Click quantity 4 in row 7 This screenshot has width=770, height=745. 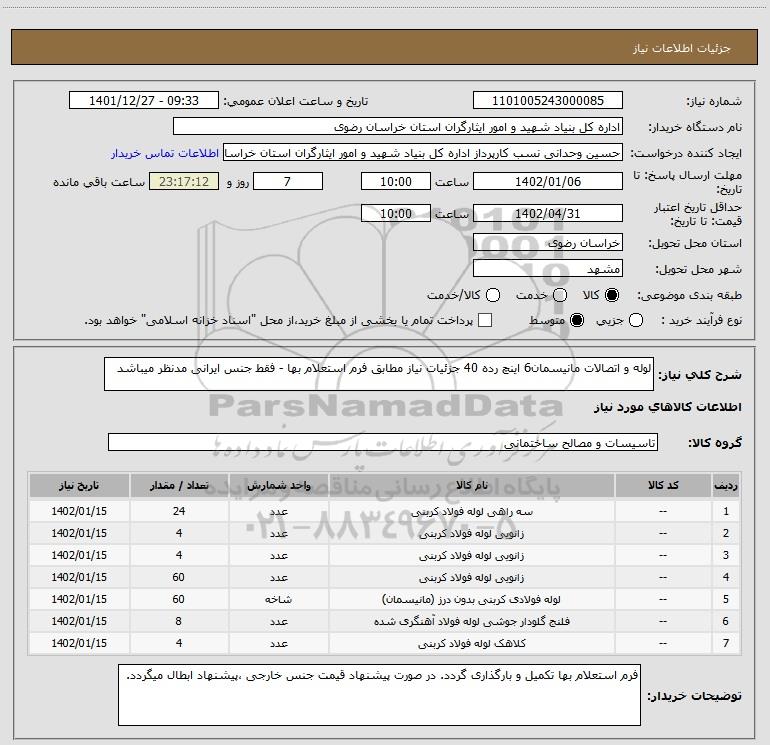click(179, 643)
